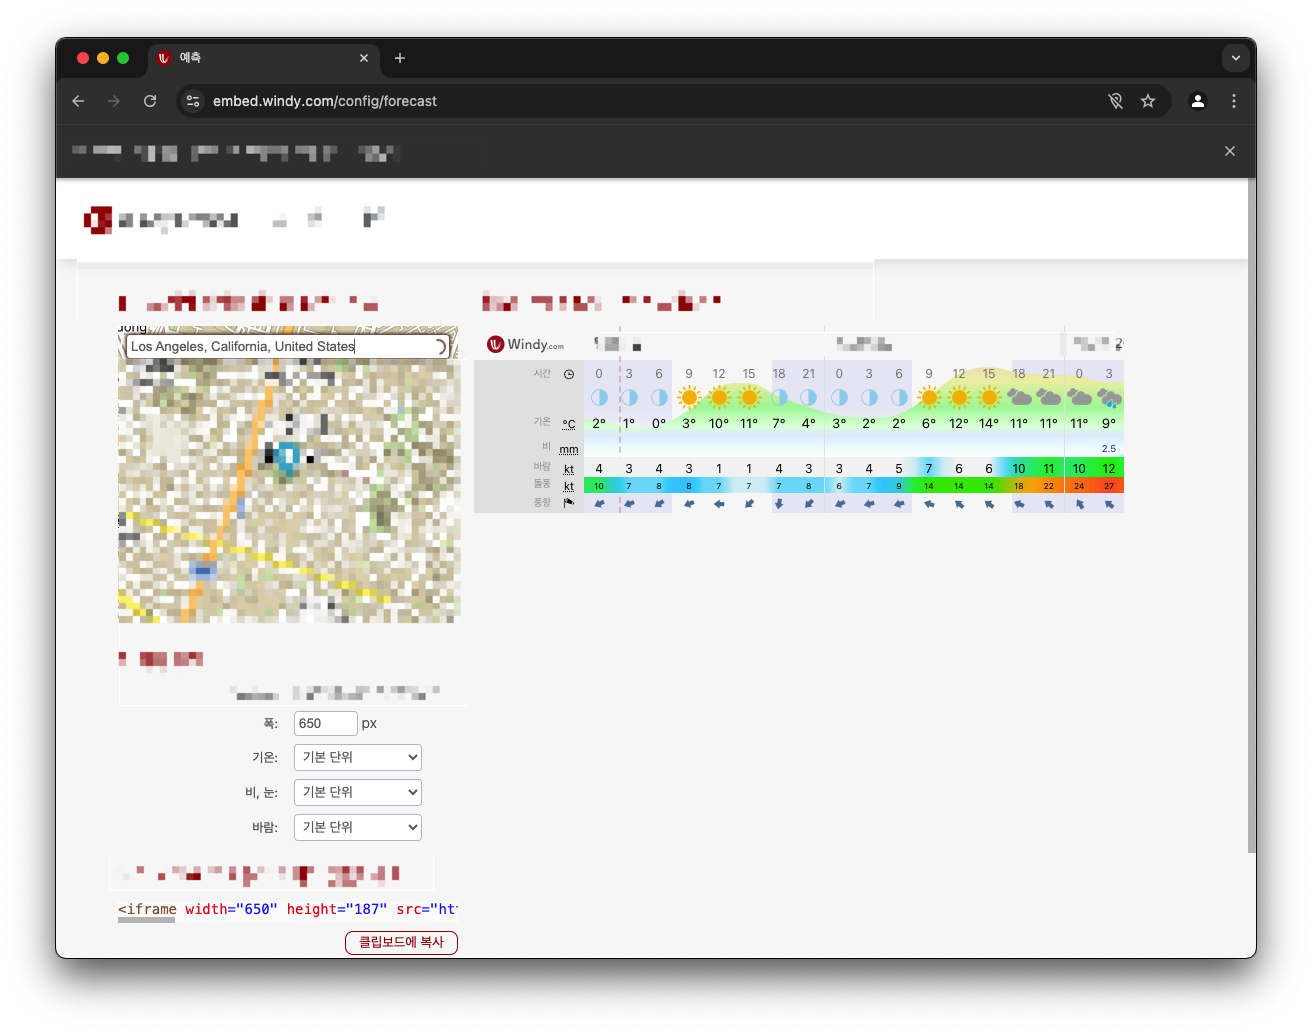Click the Windy.com logo in forecast widget
Screen dimensions: 1312x1032
(x=525, y=345)
